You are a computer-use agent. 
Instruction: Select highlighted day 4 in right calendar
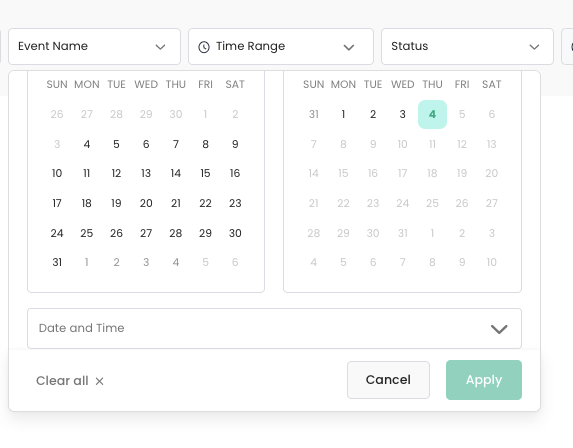point(432,114)
